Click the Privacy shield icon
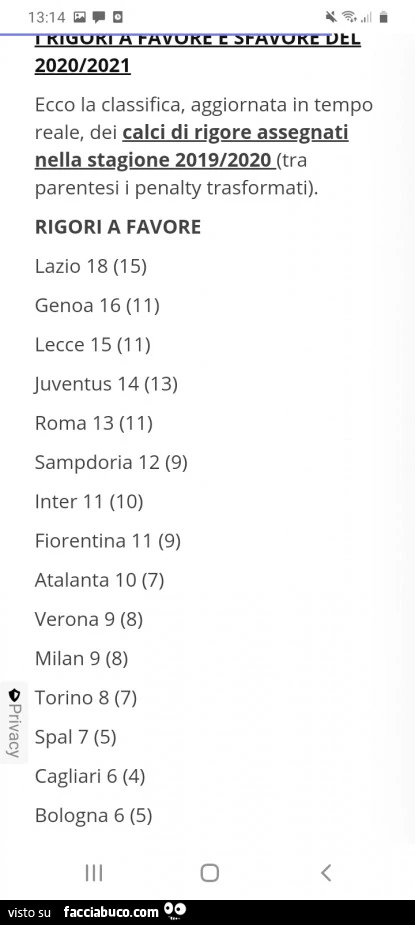 [14, 694]
